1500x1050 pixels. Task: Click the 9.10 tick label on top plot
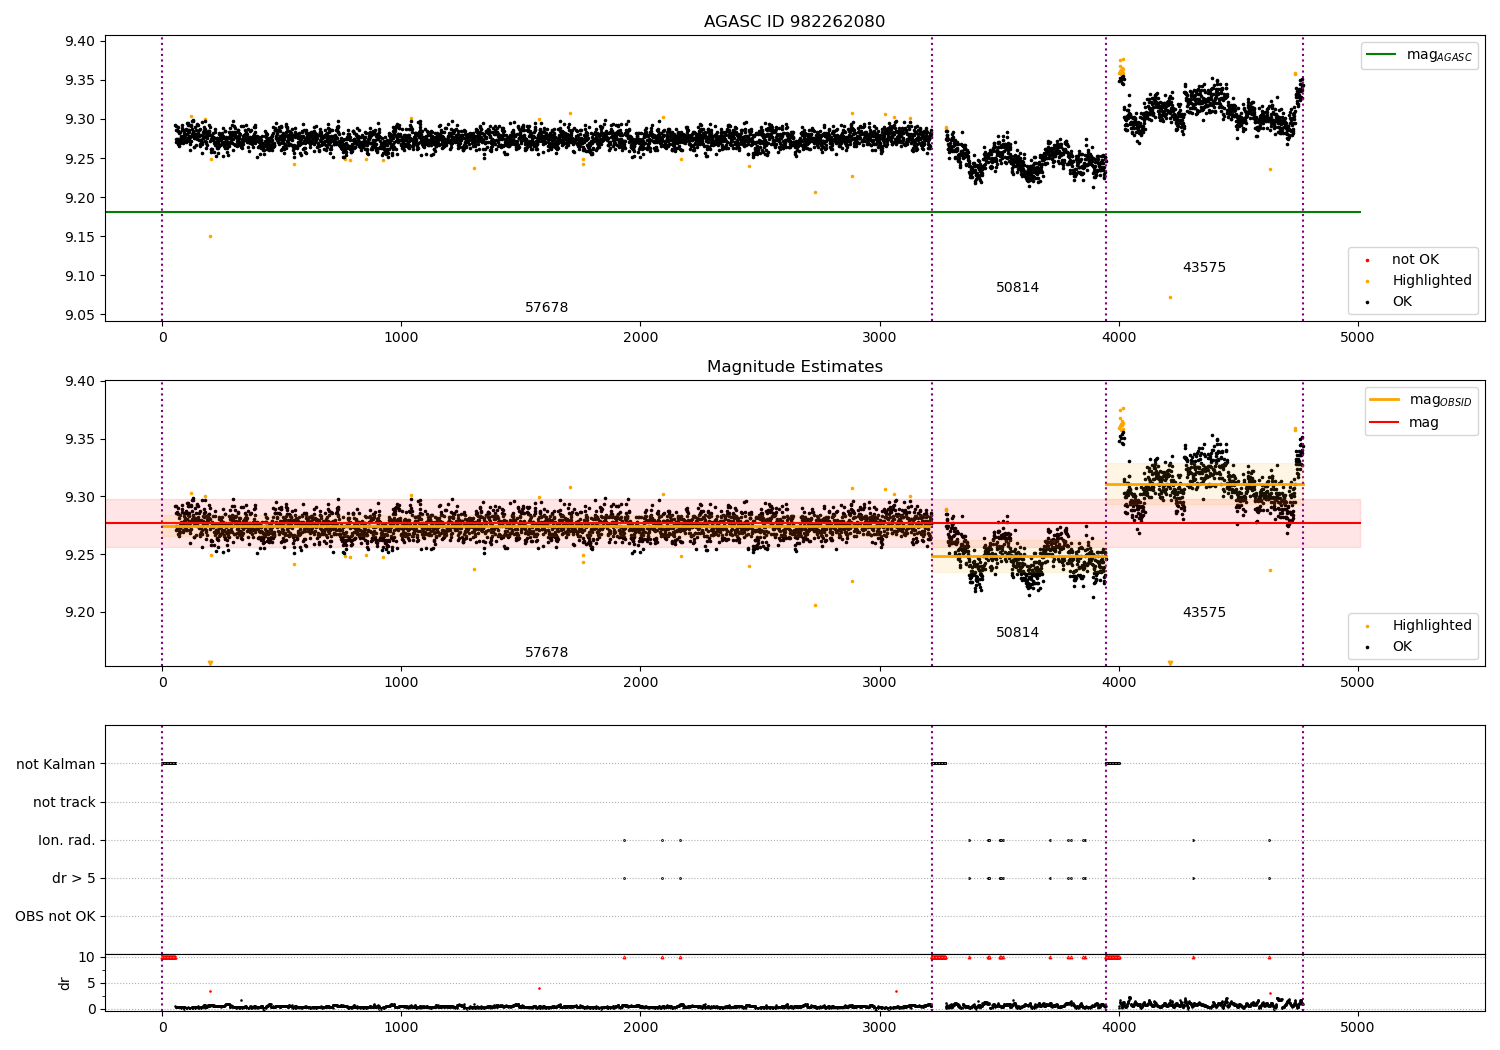coord(81,277)
